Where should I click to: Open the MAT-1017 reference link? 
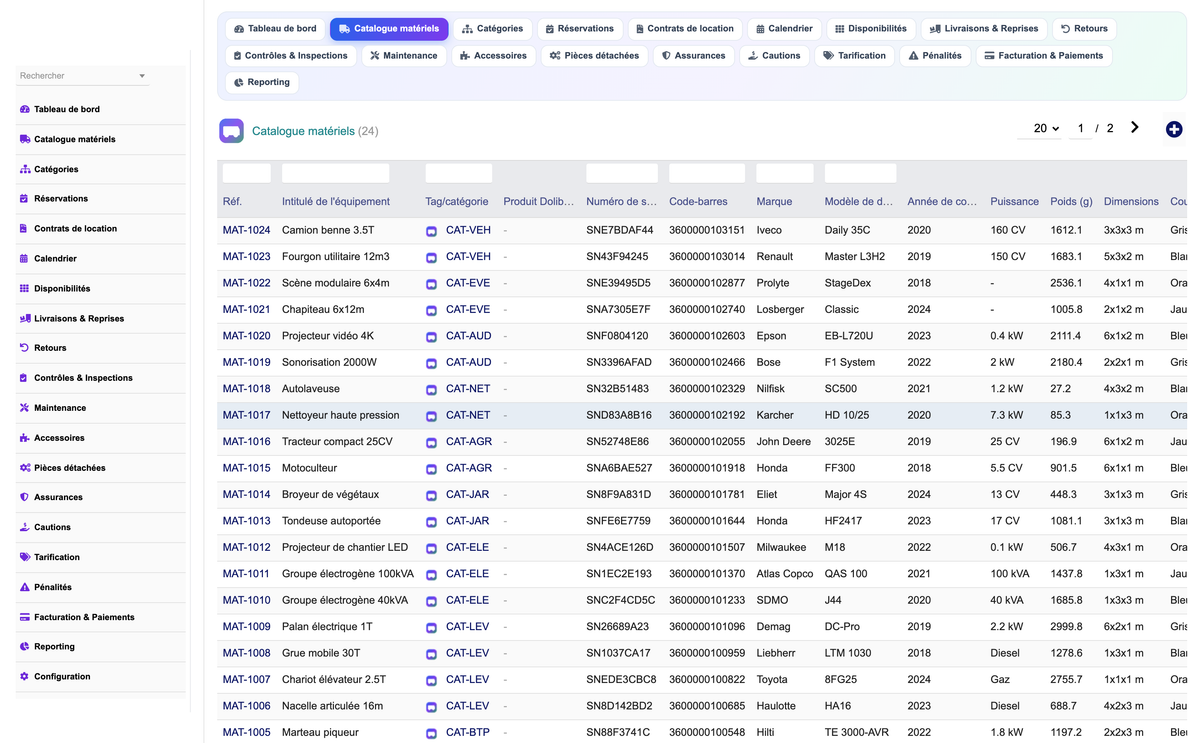(x=246, y=415)
